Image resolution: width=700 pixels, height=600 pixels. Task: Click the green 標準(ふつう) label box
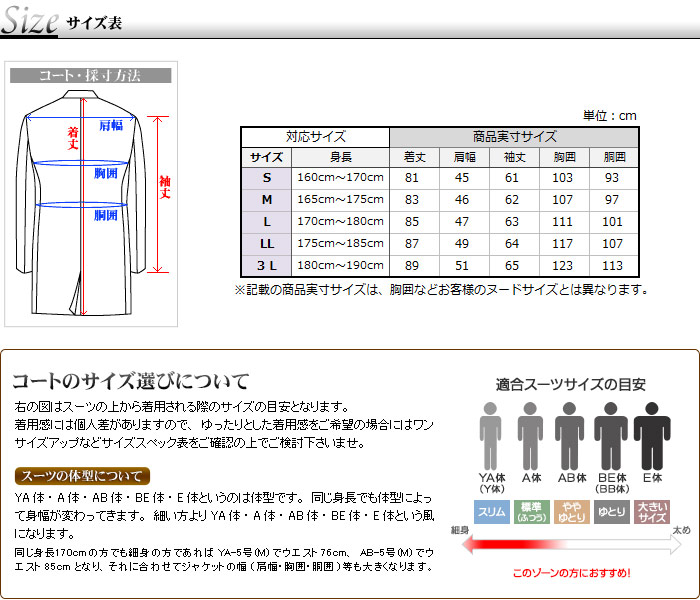(531, 512)
